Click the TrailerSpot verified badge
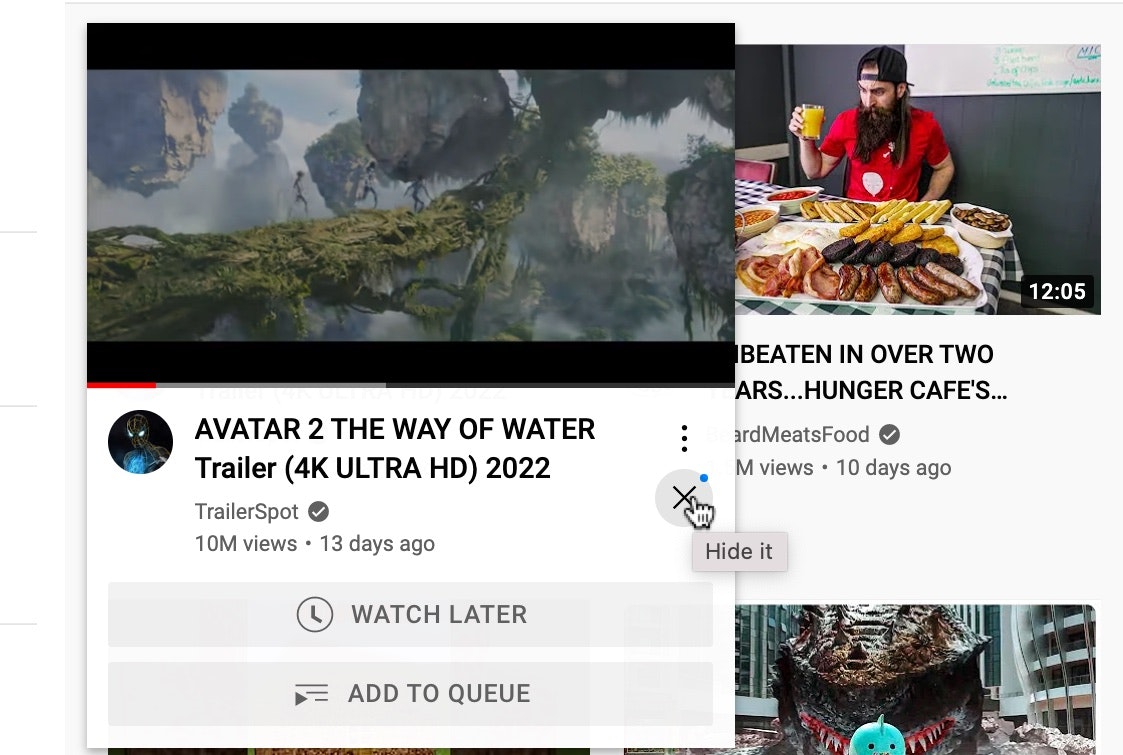Image resolution: width=1123 pixels, height=755 pixels. point(319,511)
